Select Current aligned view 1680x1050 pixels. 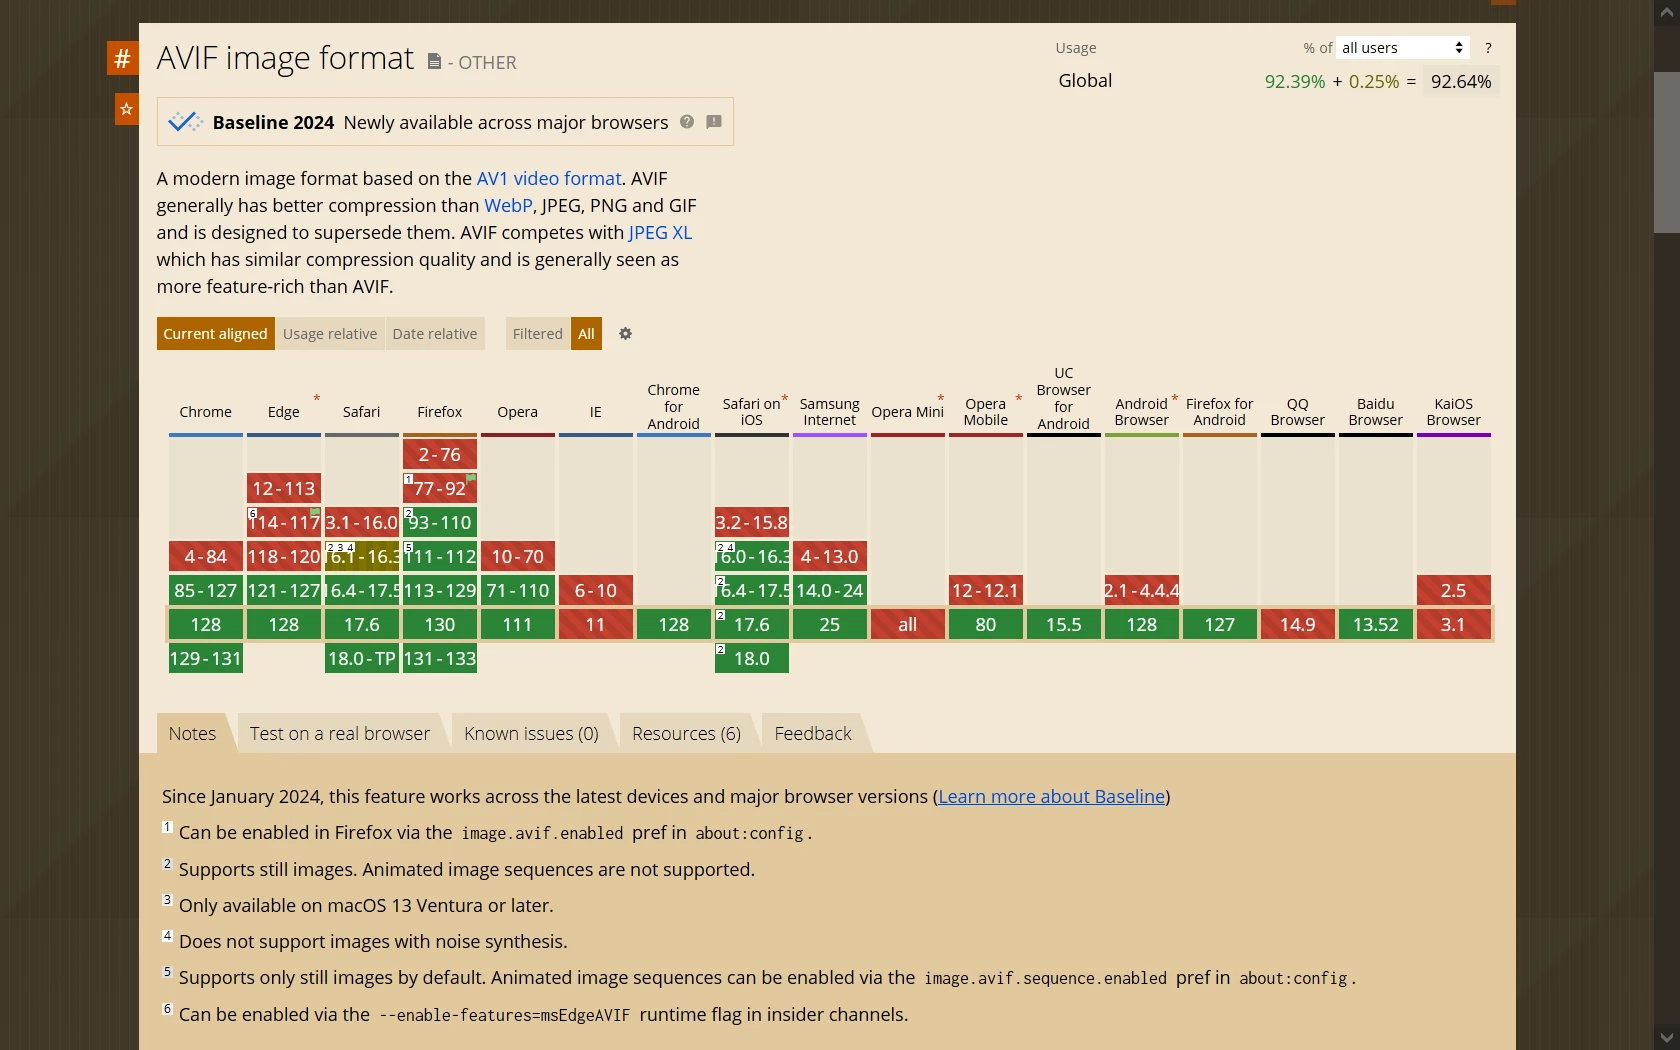tap(215, 334)
